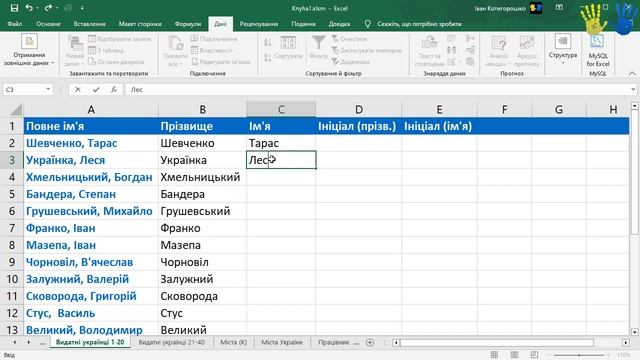This screenshot has height=360, width=640.
Task: Select the row 7 header
Action: [12, 228]
